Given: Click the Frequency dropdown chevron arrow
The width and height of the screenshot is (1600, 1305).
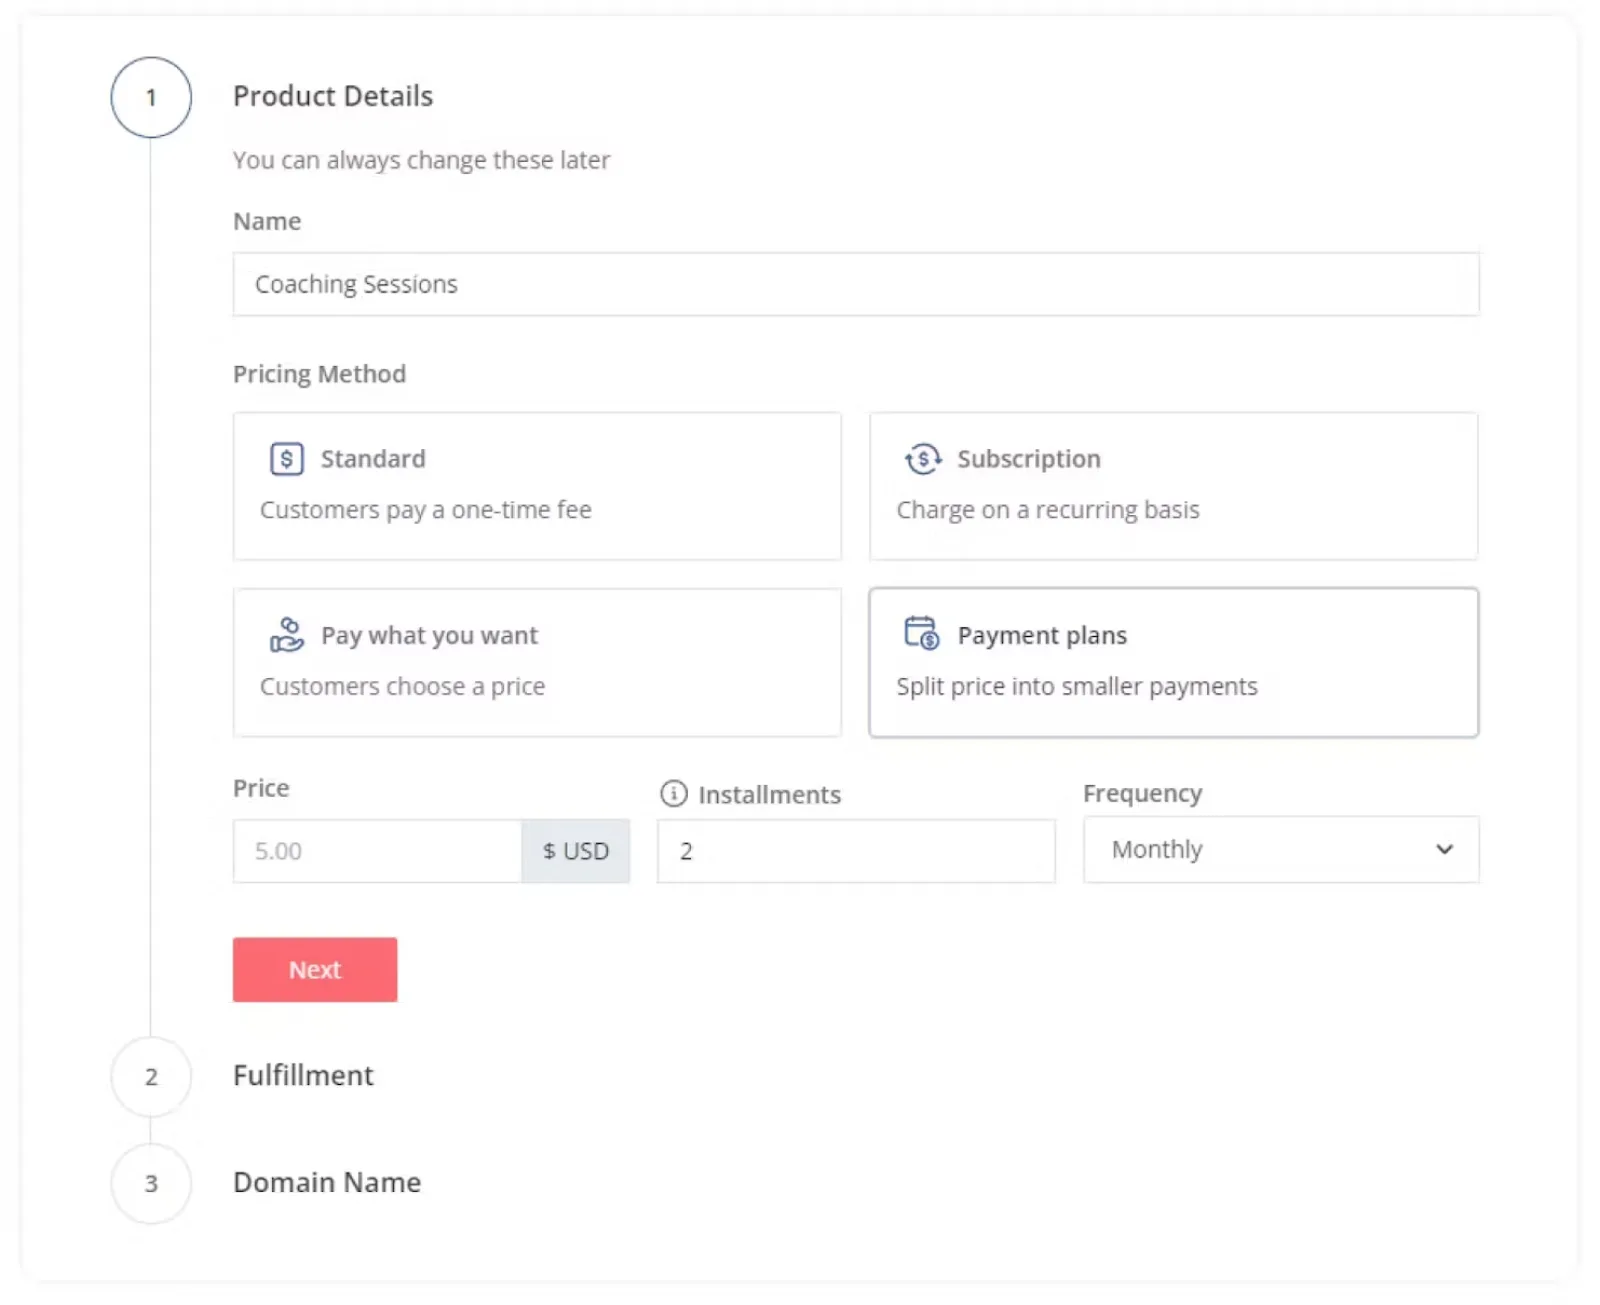Looking at the screenshot, I should (x=1444, y=850).
